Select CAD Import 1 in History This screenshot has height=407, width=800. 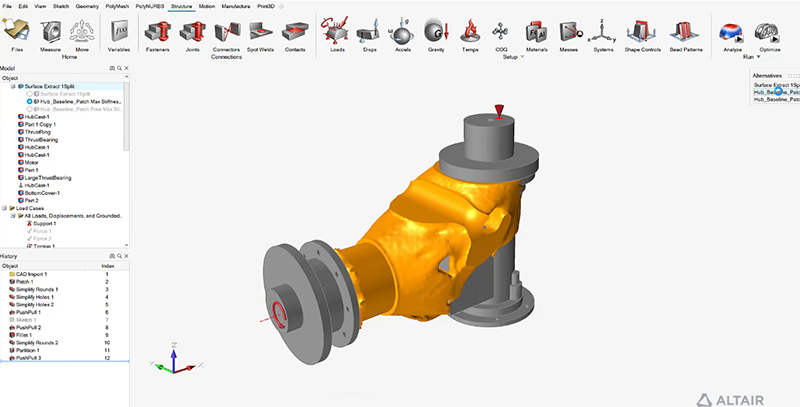31,274
